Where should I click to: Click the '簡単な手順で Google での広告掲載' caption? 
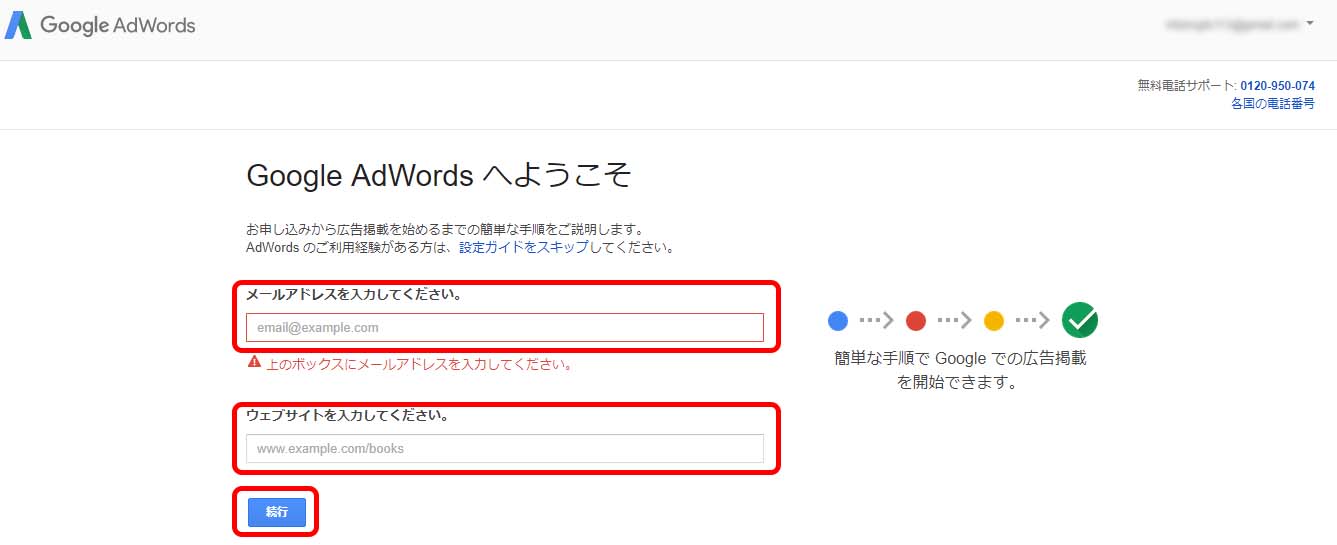(960, 358)
